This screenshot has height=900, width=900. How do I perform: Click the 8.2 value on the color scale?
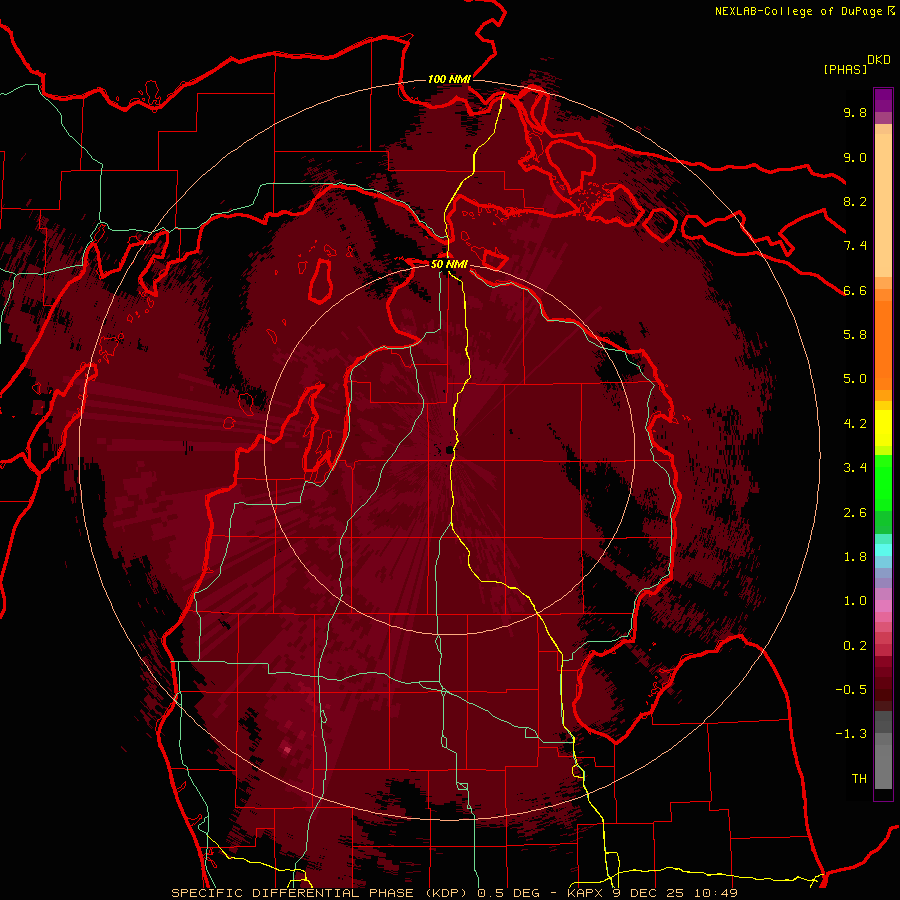coord(855,201)
